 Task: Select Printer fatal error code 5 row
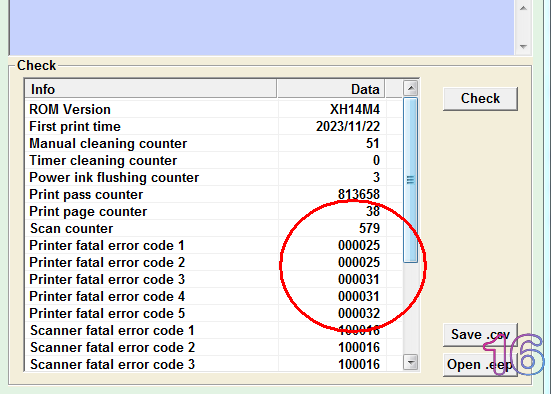pos(214,314)
